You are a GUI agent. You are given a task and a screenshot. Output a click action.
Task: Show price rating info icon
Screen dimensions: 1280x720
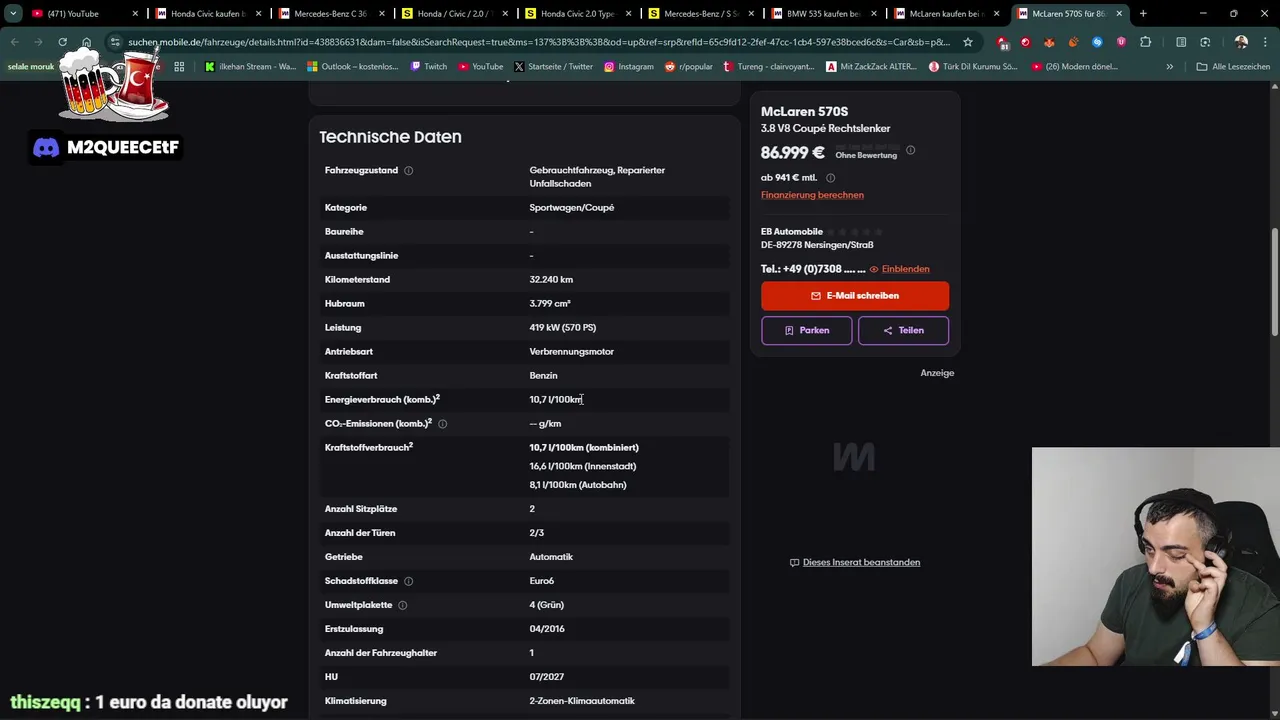click(910, 150)
